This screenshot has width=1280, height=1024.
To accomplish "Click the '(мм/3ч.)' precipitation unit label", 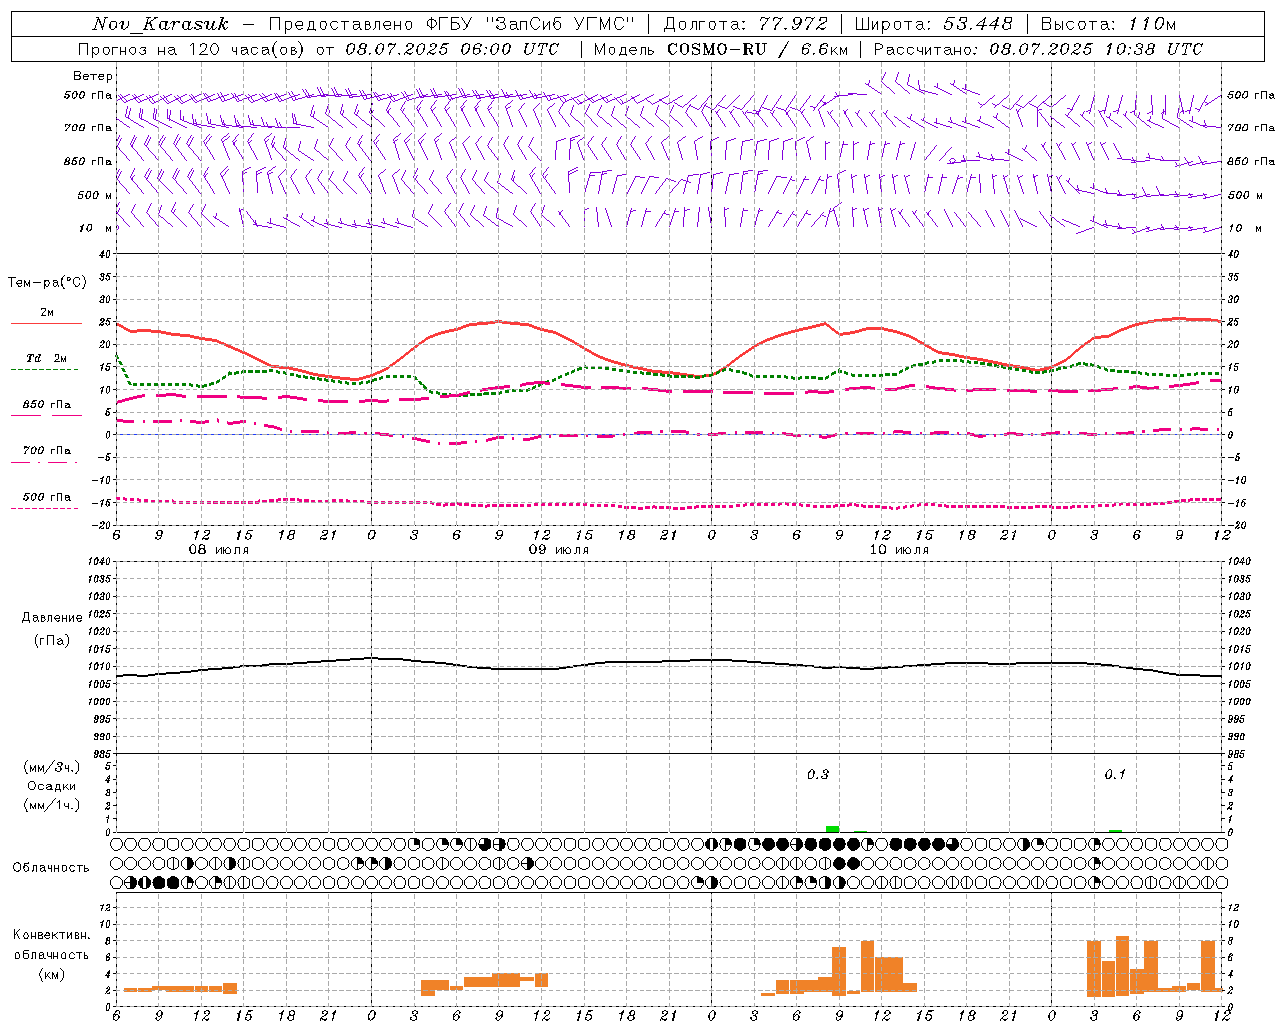I will (x=51, y=767).
